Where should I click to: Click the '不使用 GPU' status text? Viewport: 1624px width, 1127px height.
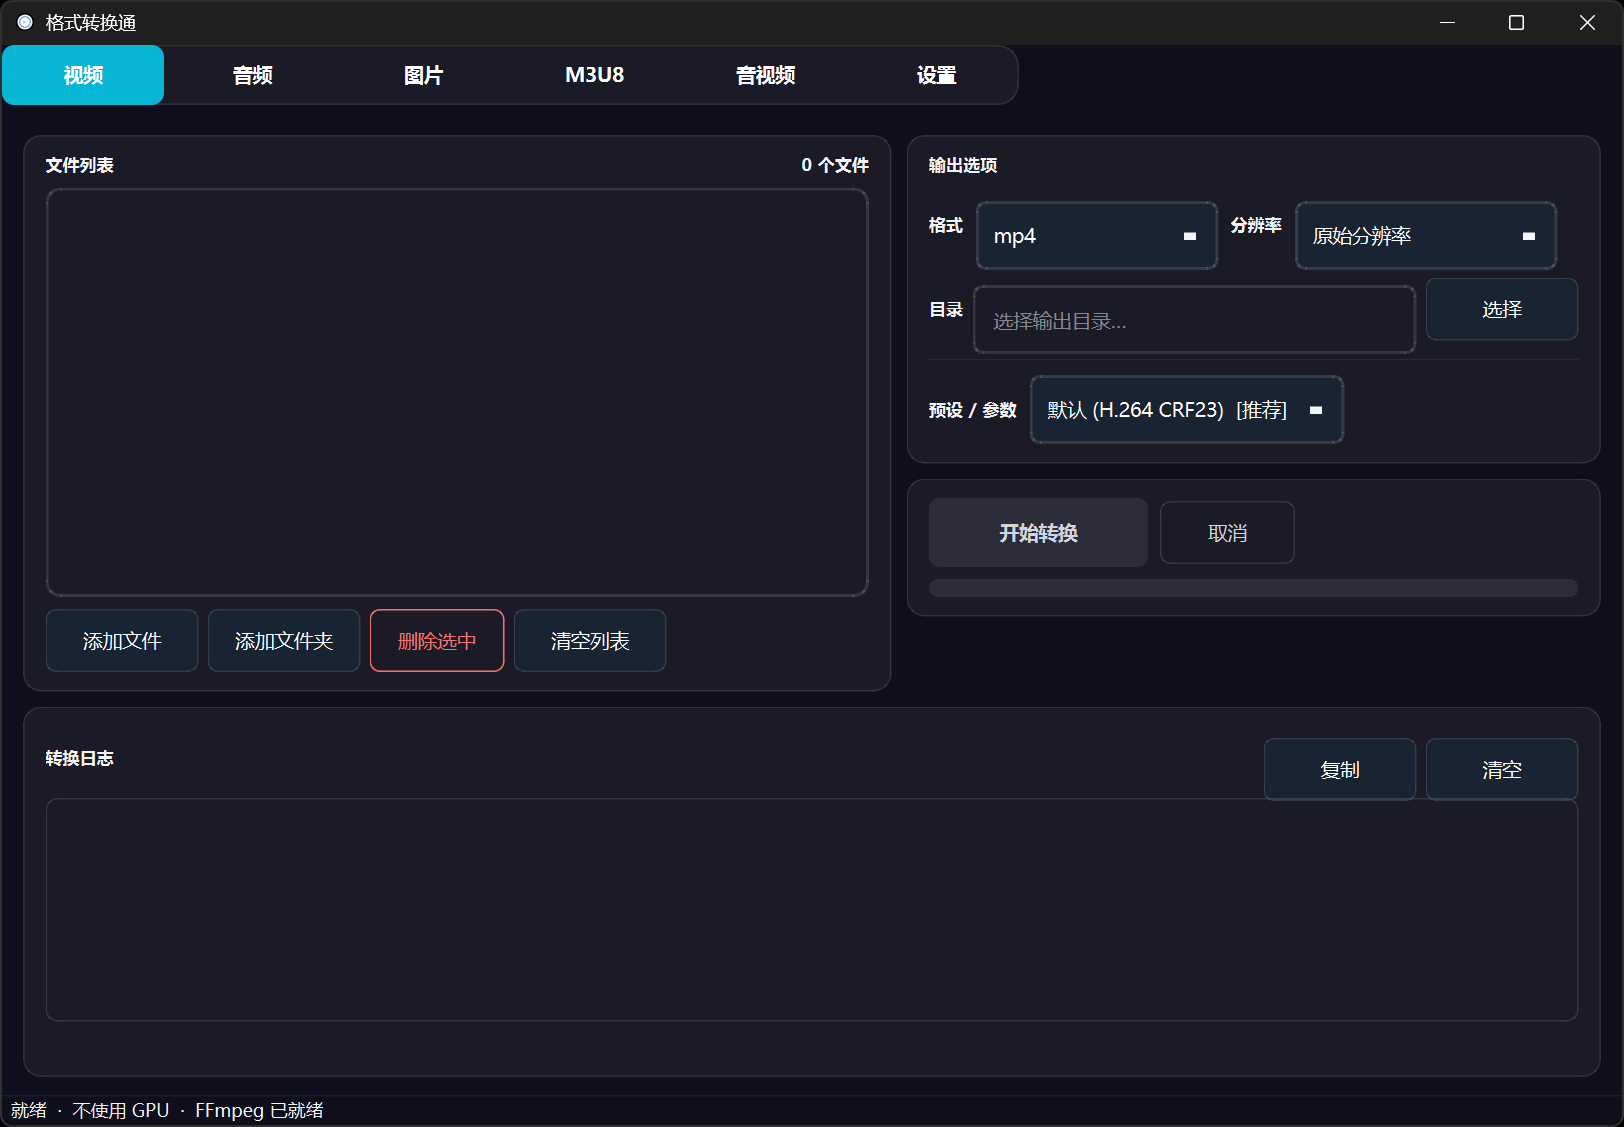click(121, 1110)
